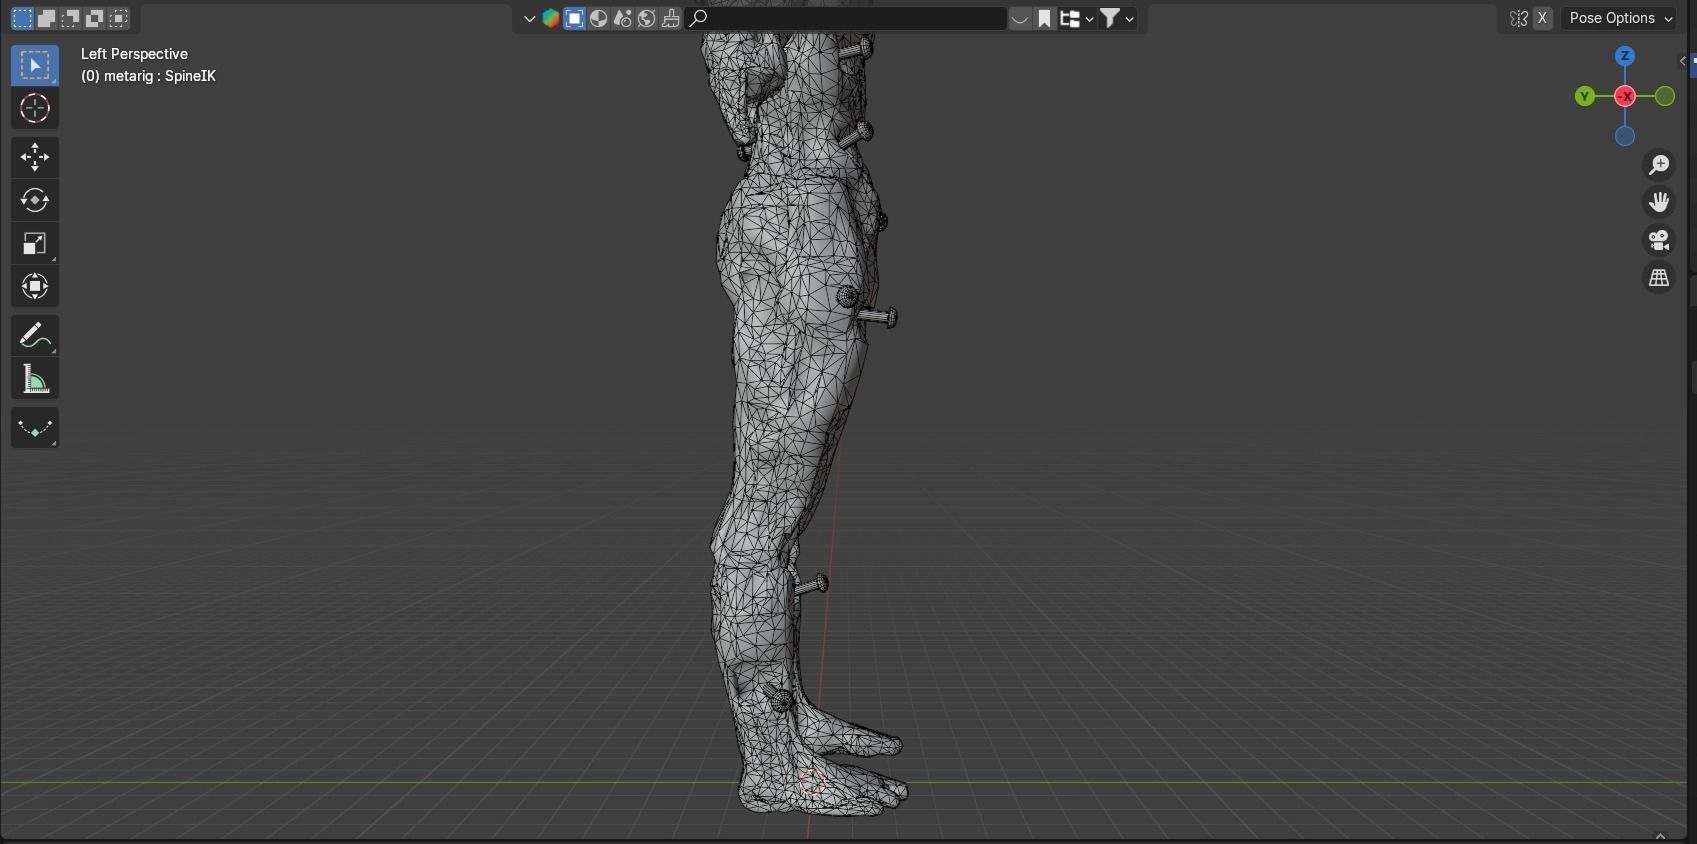Viewport: 1697px width, 844px height.
Task: Open the paintbrush Texture icon
Action: pos(670,18)
